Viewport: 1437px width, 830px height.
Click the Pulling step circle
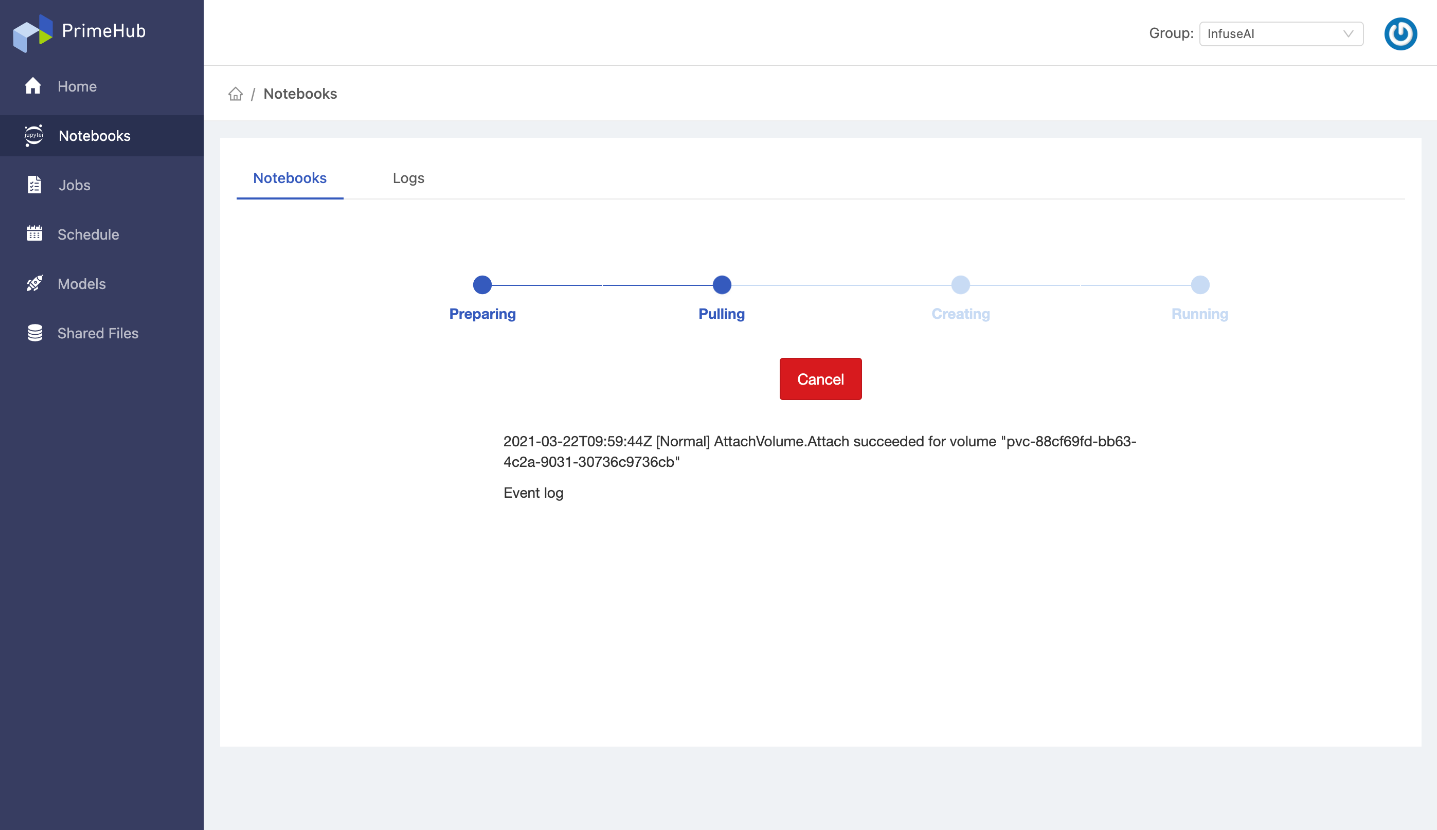722,285
